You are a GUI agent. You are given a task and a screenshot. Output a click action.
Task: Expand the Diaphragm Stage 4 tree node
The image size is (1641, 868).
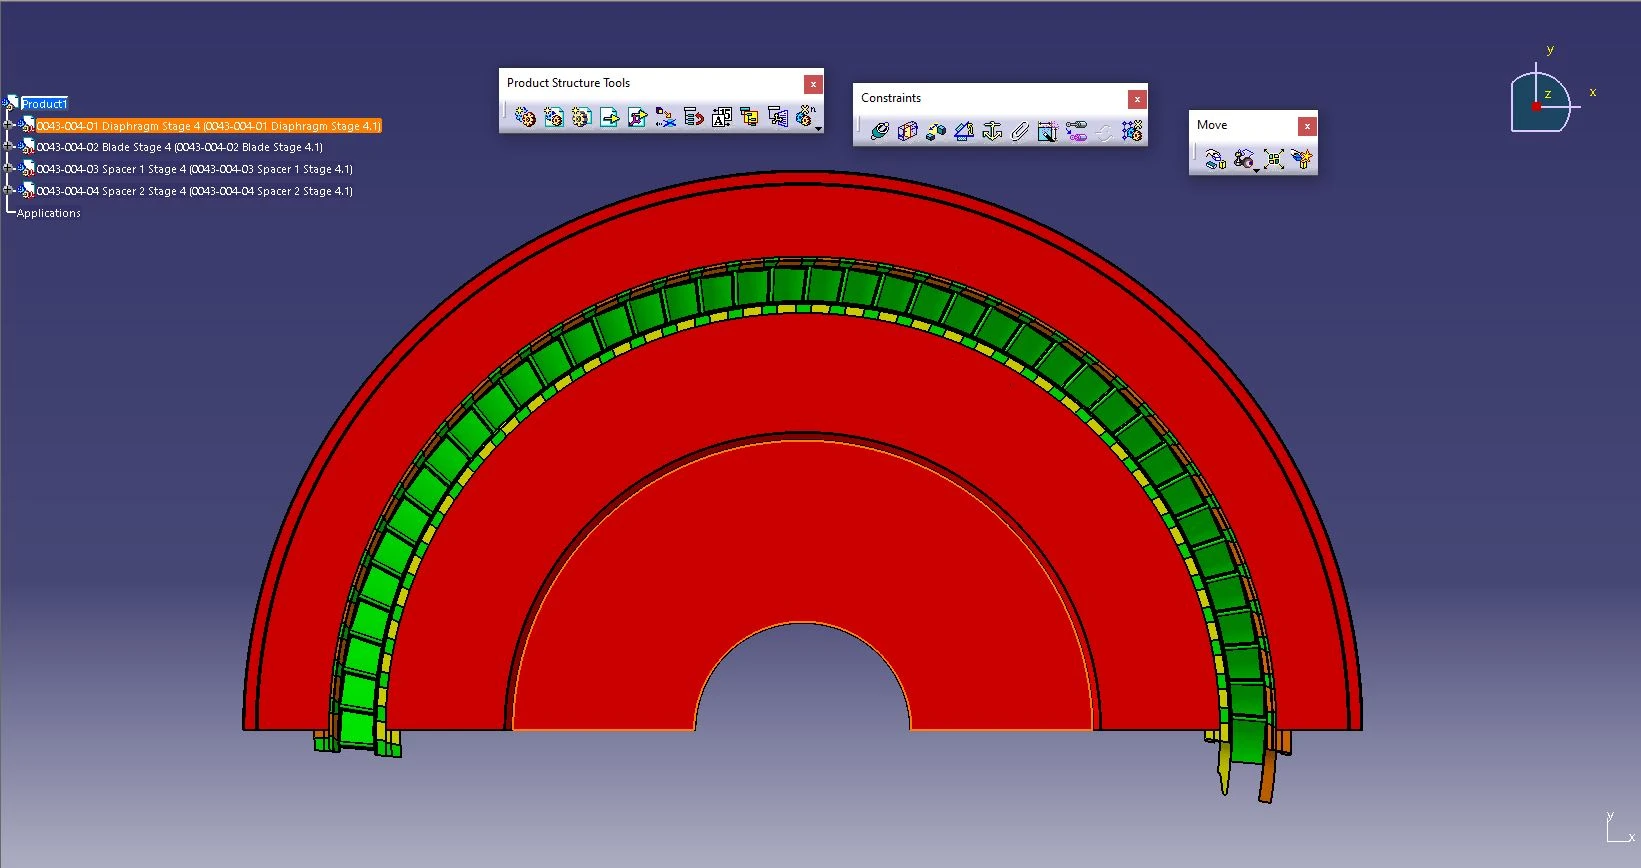point(9,125)
